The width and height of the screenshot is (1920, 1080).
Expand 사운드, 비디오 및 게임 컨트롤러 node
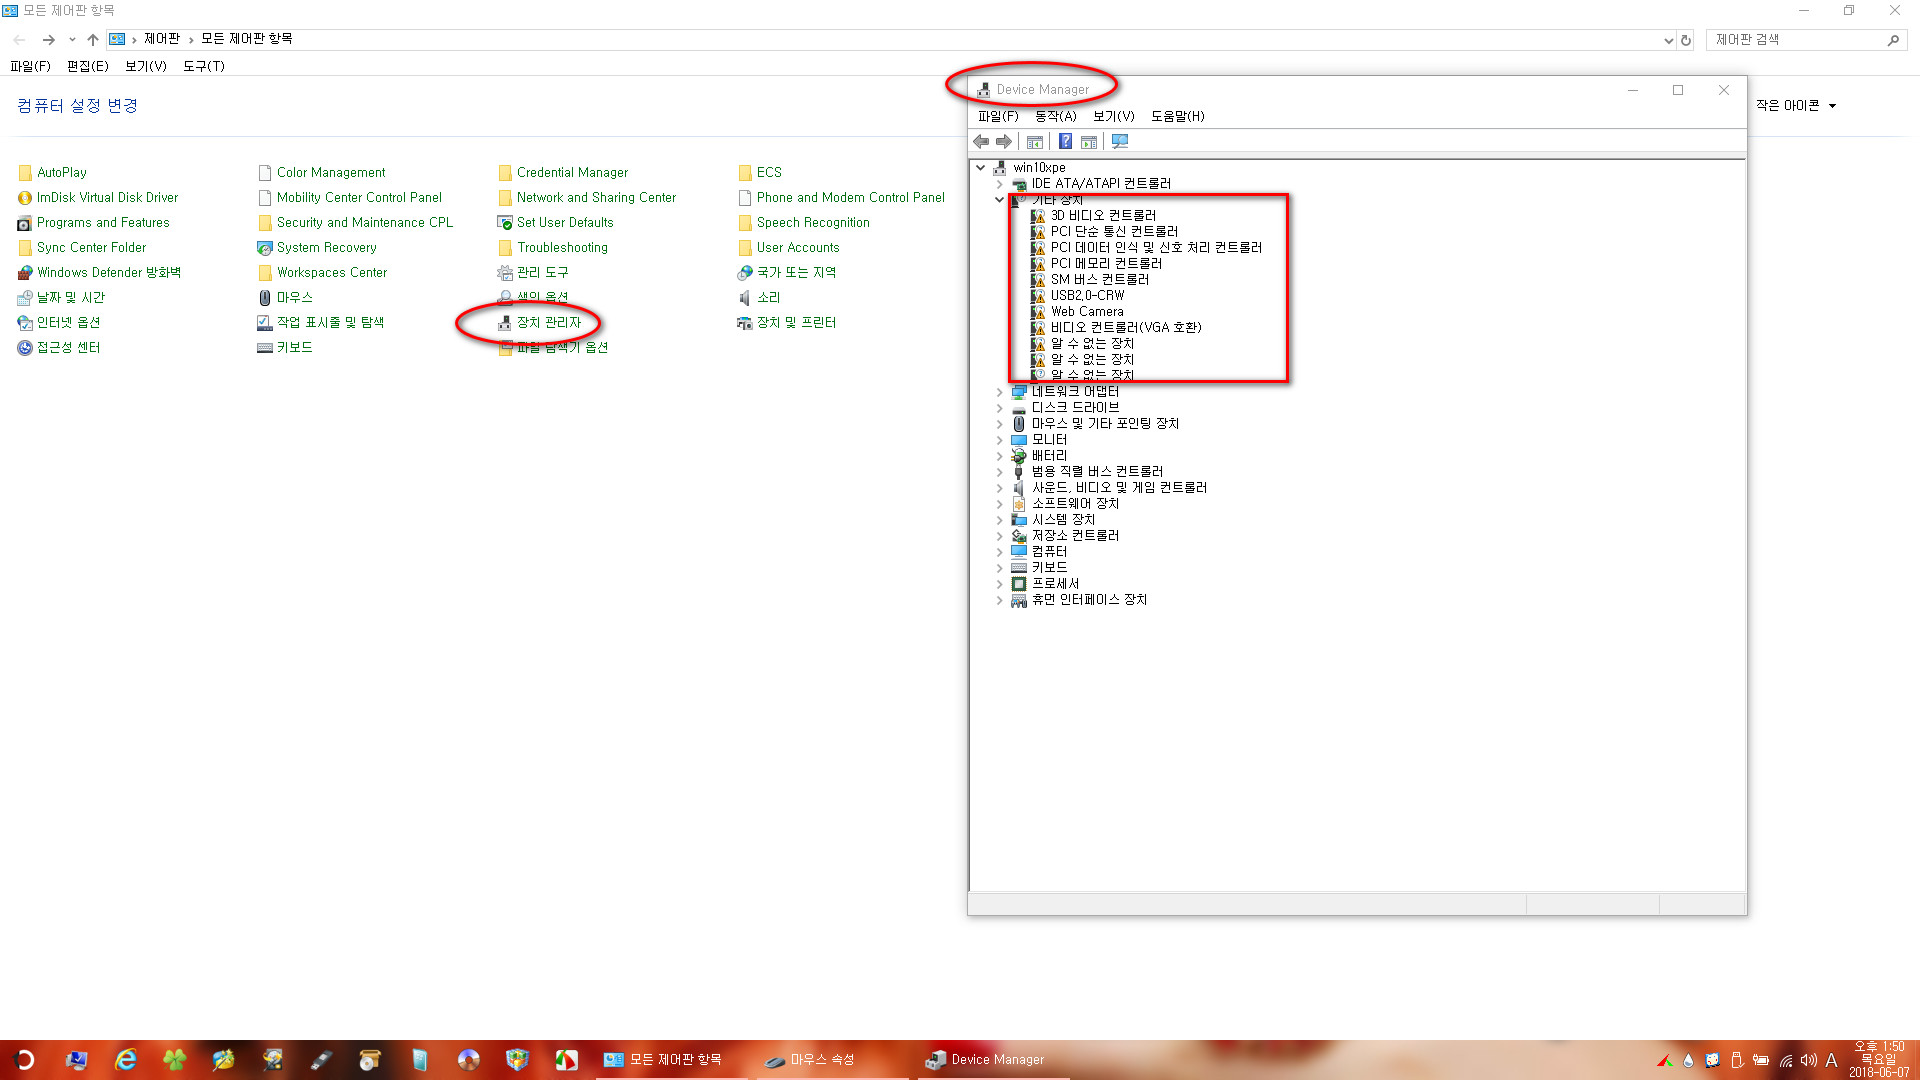(x=999, y=488)
